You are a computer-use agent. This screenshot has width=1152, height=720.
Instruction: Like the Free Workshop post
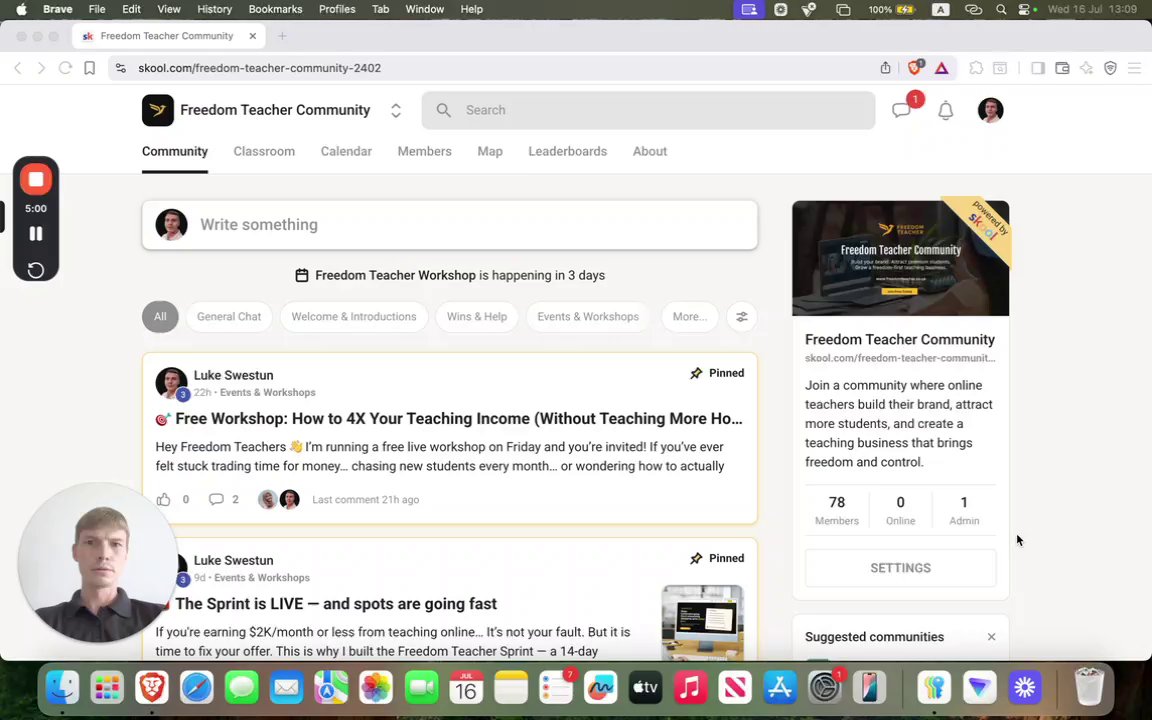tap(164, 500)
